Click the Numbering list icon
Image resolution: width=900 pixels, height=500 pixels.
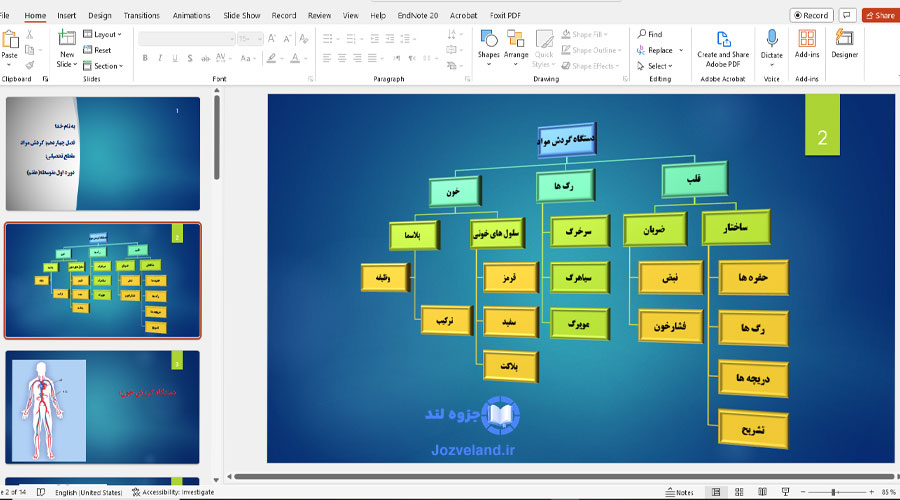(351, 38)
